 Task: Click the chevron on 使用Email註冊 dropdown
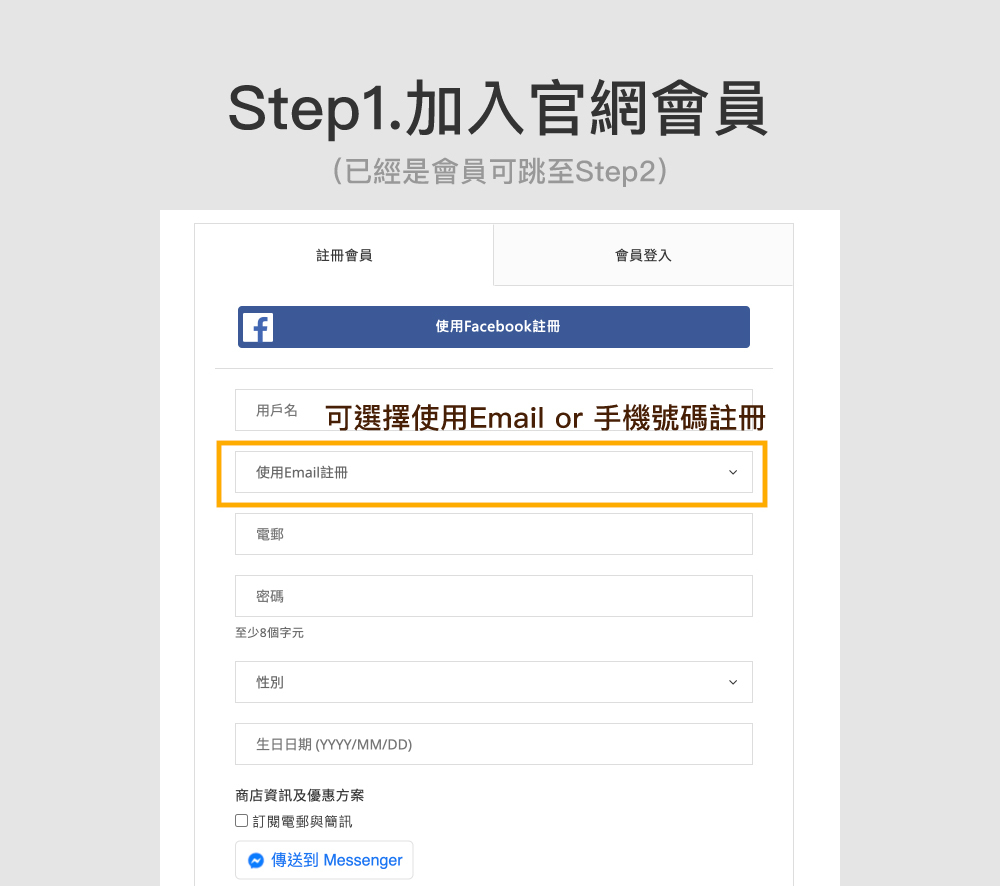pos(733,473)
